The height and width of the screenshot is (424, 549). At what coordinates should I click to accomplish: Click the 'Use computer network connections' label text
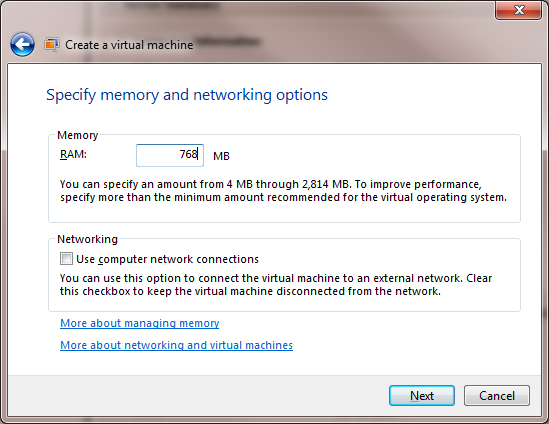167,259
